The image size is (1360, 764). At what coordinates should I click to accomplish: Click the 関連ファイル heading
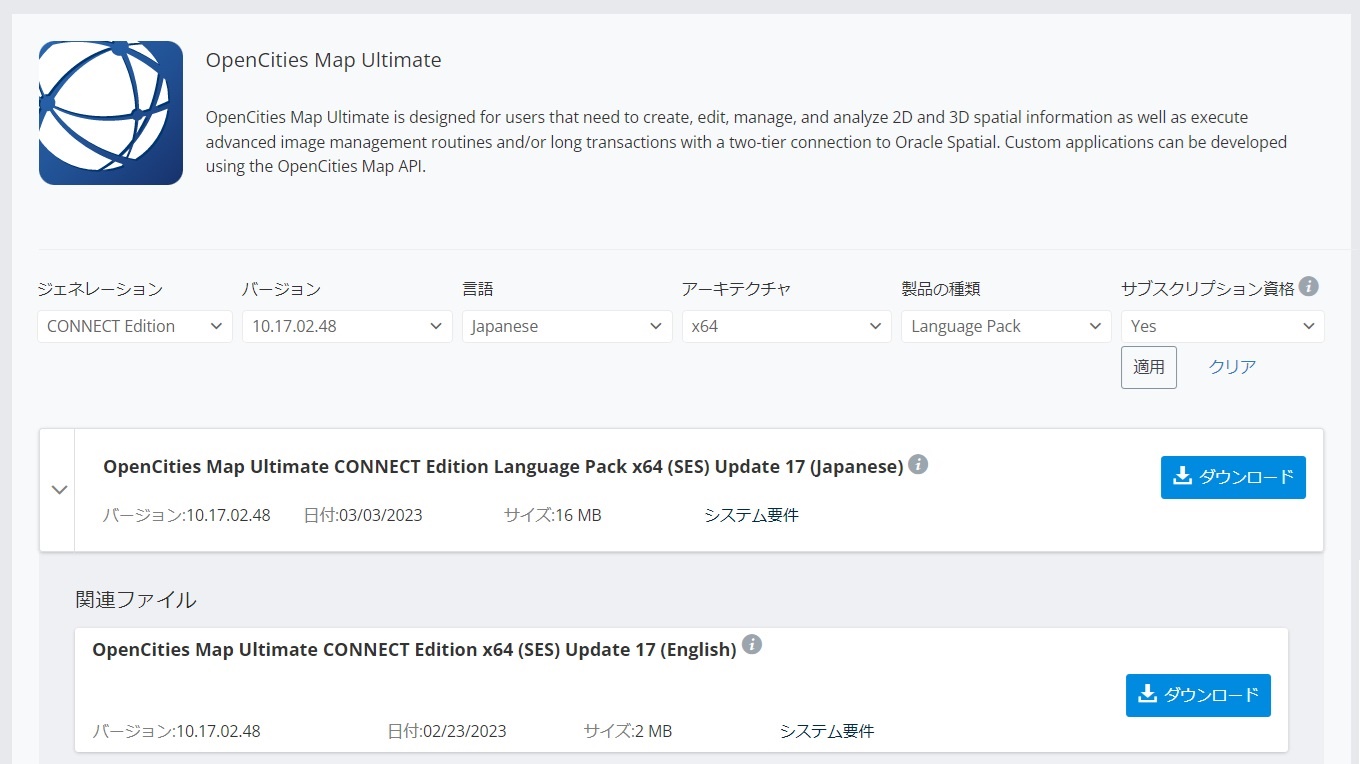(x=136, y=600)
